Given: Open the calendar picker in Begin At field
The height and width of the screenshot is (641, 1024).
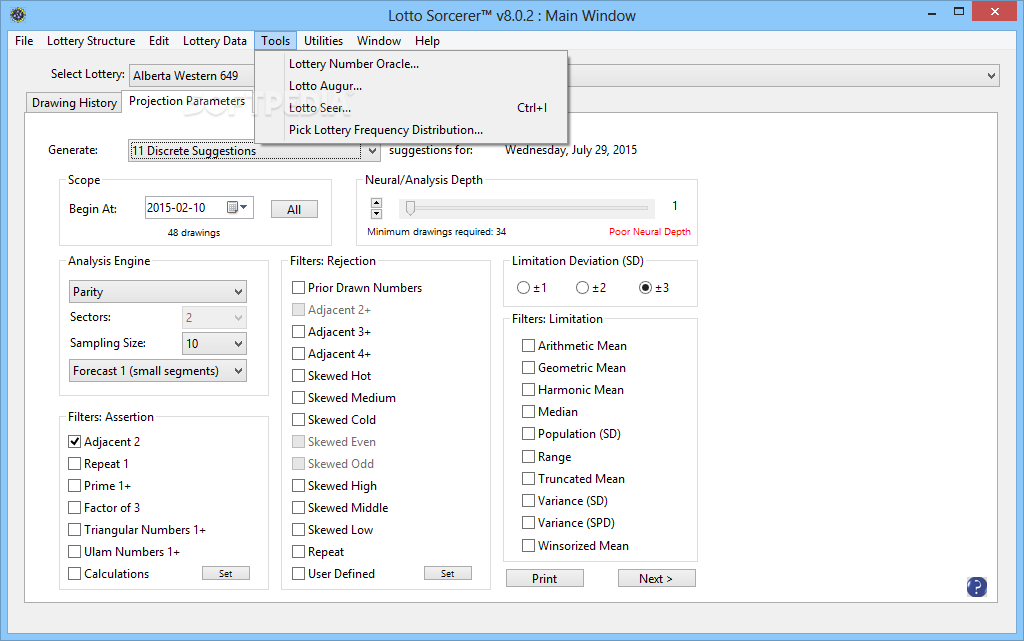Looking at the screenshot, I should point(236,208).
